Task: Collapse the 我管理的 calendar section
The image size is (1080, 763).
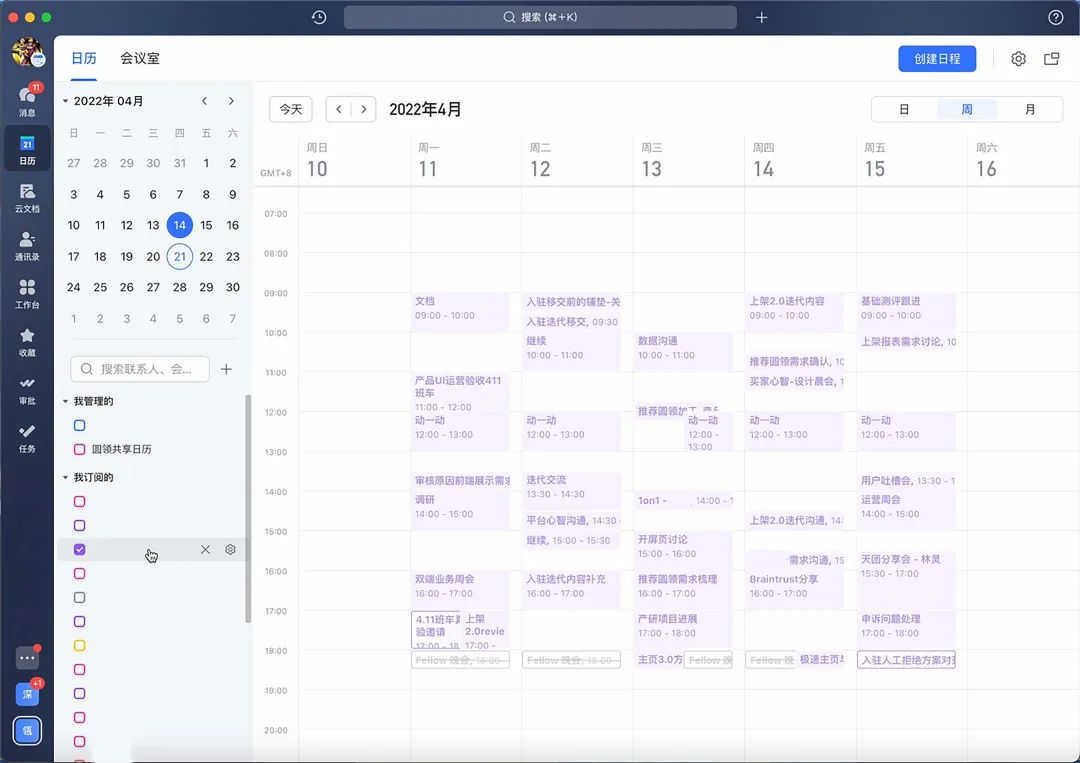Action: (66, 401)
